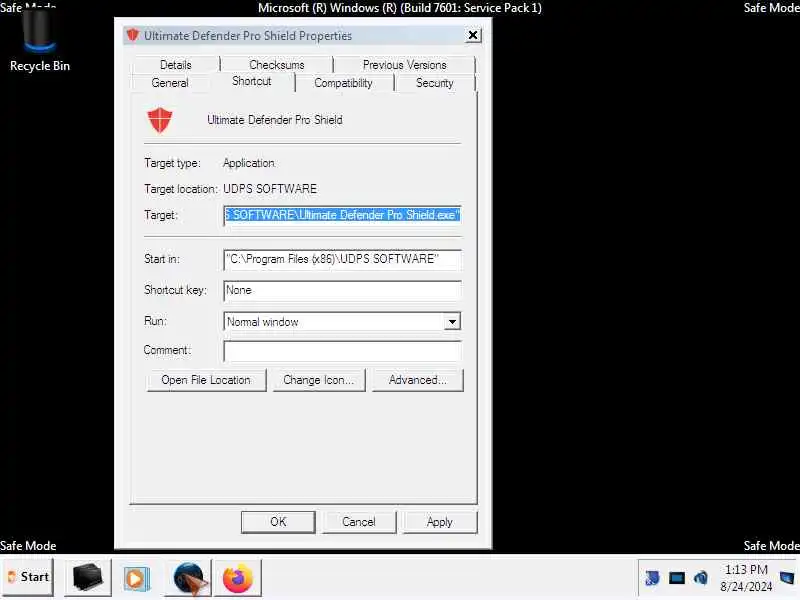Switch to the General tab
The image size is (800, 600).
(170, 83)
